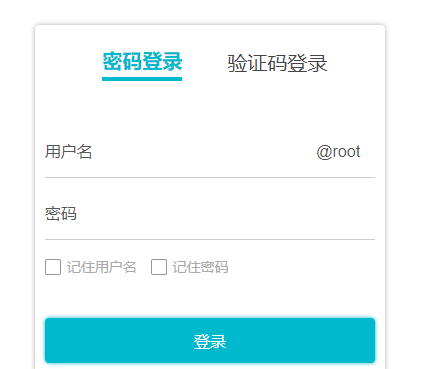Click the empty box left of 记住密码

pos(159,267)
